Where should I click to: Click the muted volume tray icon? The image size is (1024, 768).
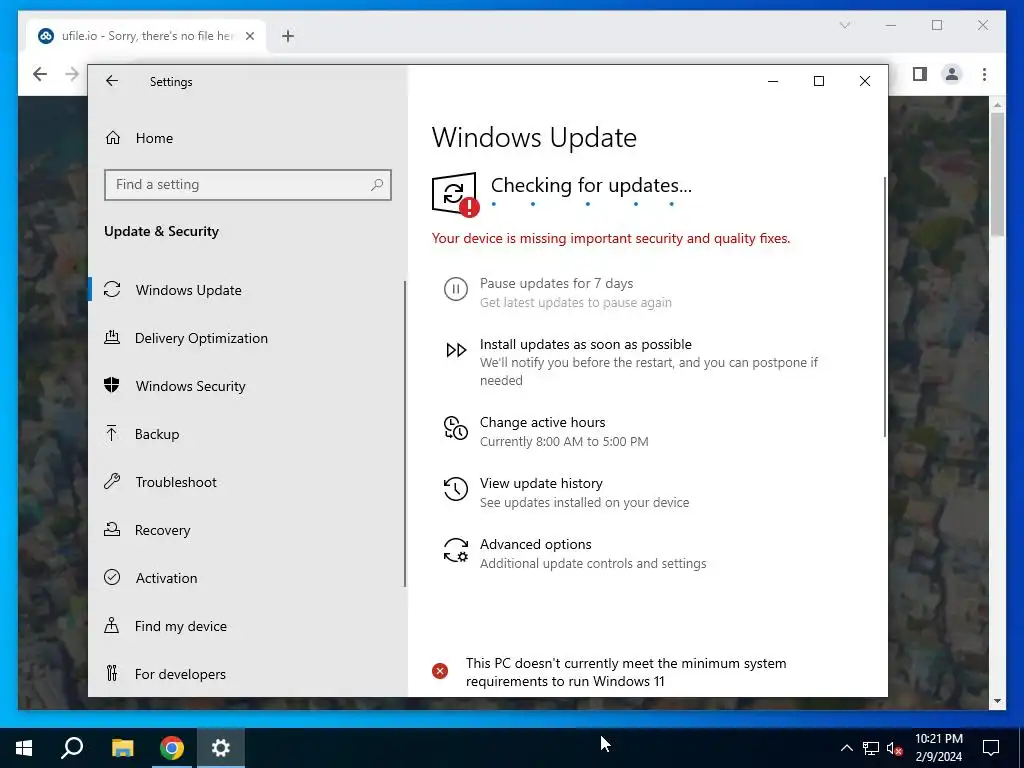[895, 748]
